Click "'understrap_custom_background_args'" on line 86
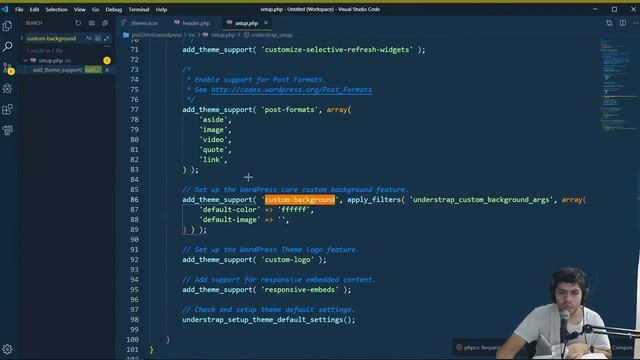Screen dimensions: 640x360 481,200
